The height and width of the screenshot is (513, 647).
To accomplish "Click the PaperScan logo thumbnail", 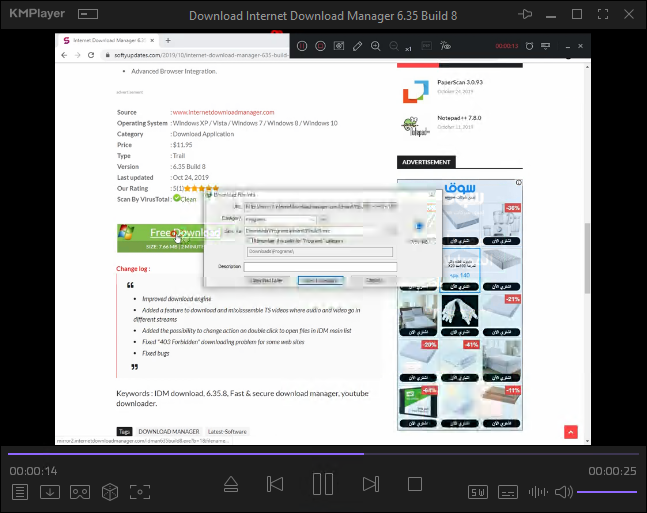I will click(416, 91).
